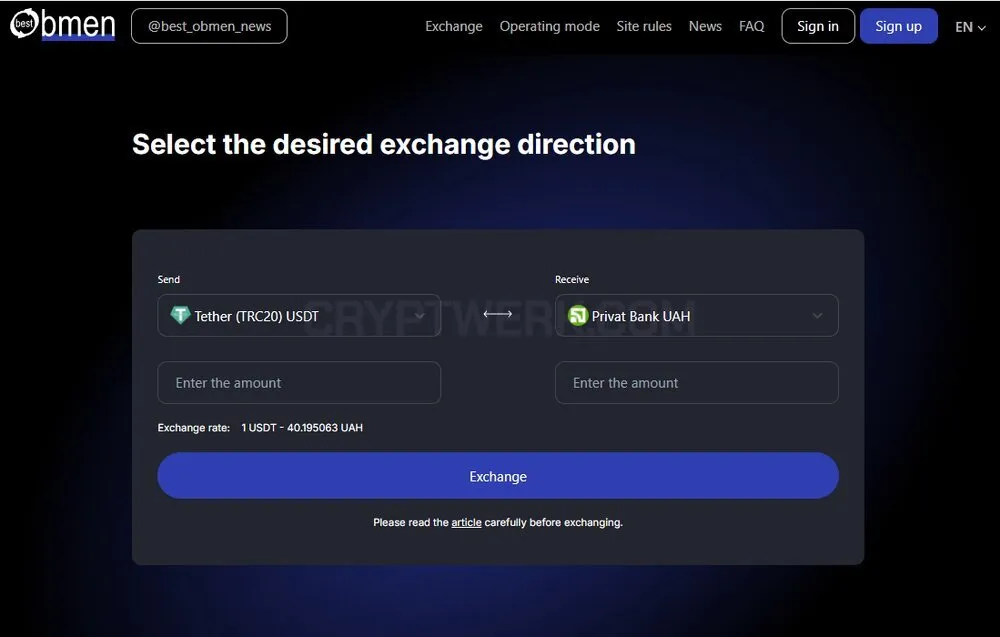1000x637 pixels.
Task: Open the EN language selector
Action: [970, 27]
